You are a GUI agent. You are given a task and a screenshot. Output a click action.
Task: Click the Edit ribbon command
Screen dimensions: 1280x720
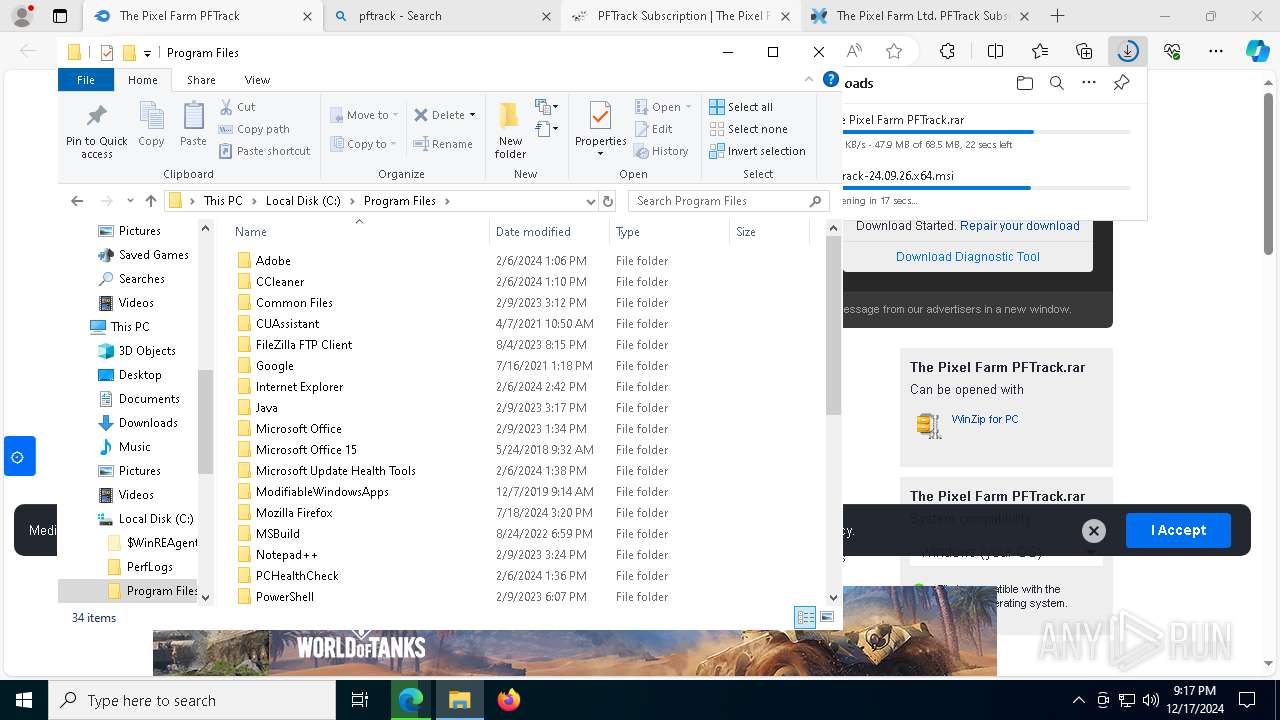(x=653, y=129)
